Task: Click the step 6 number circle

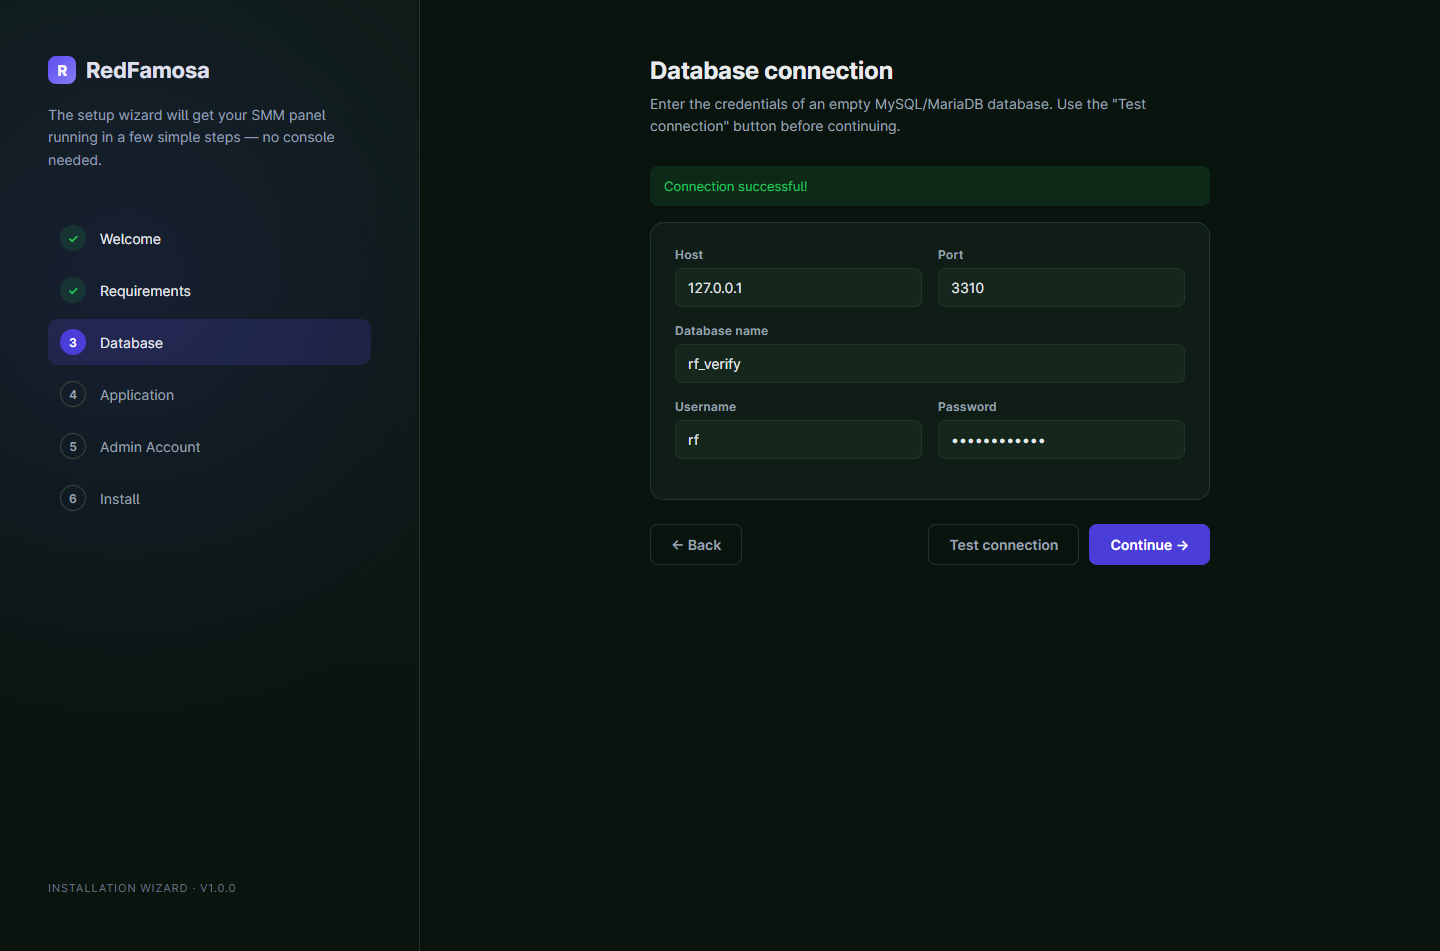Action: (x=73, y=498)
